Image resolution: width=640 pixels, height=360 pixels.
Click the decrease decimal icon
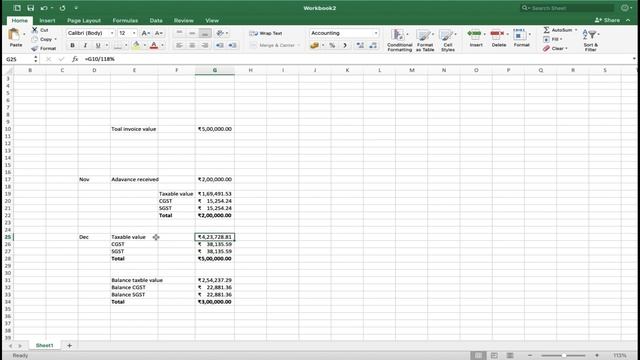click(x=373, y=45)
